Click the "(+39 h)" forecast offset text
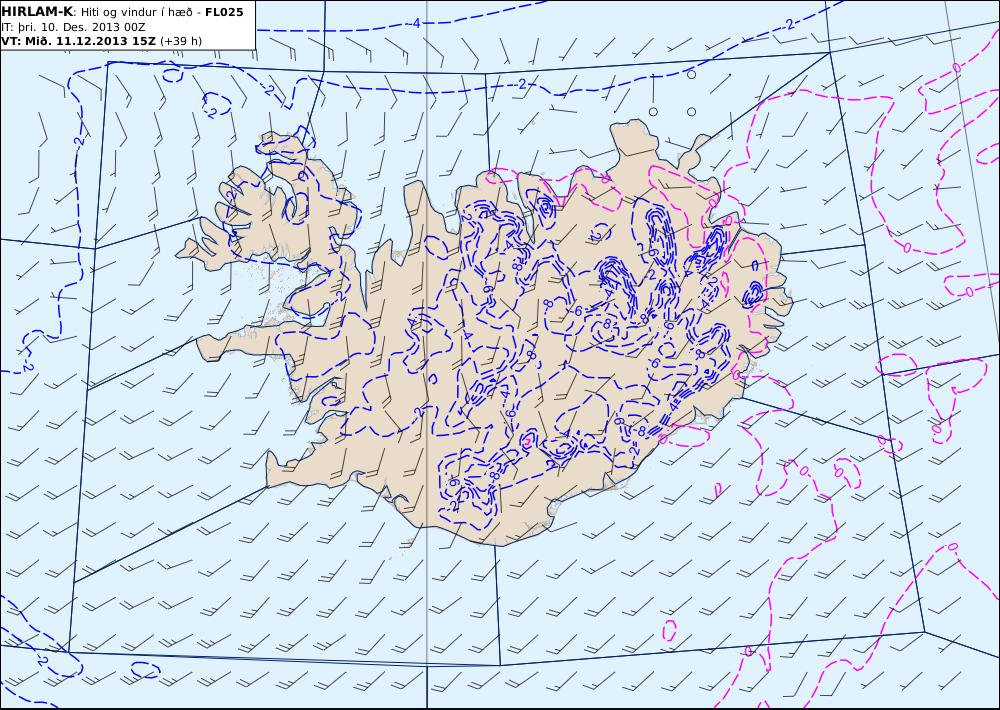This screenshot has width=1000, height=710. pos(180,41)
